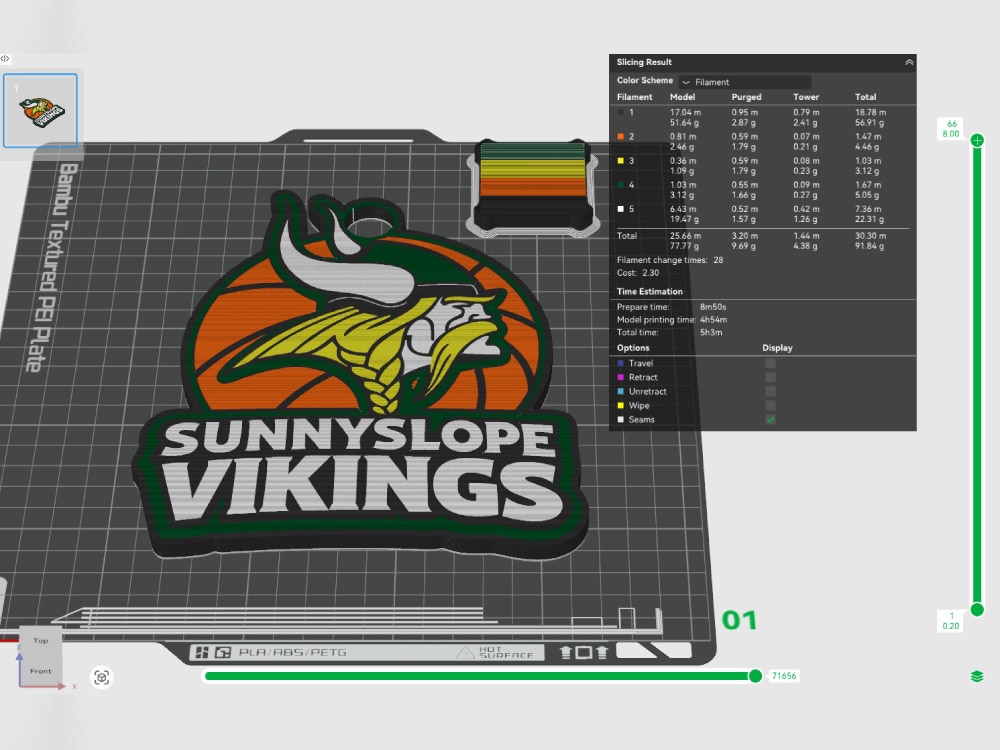Click the plus icon atop layer slider
Screen dimensions: 1000x750
coord(977,140)
